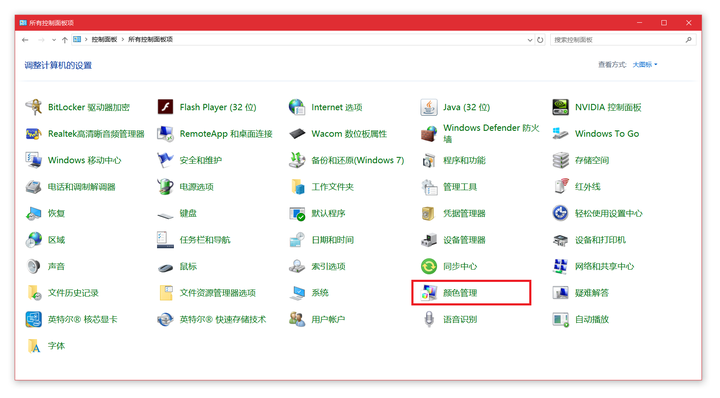Open the 备份和还原(Windows 7) icon
Image resolution: width=720 pixels, height=398 pixels.
tap(297, 160)
